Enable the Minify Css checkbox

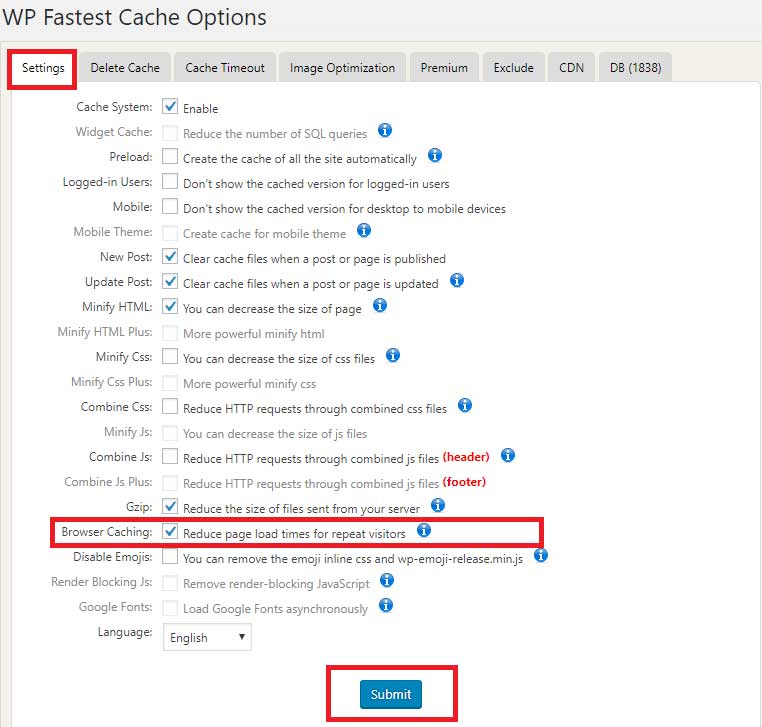click(x=170, y=356)
